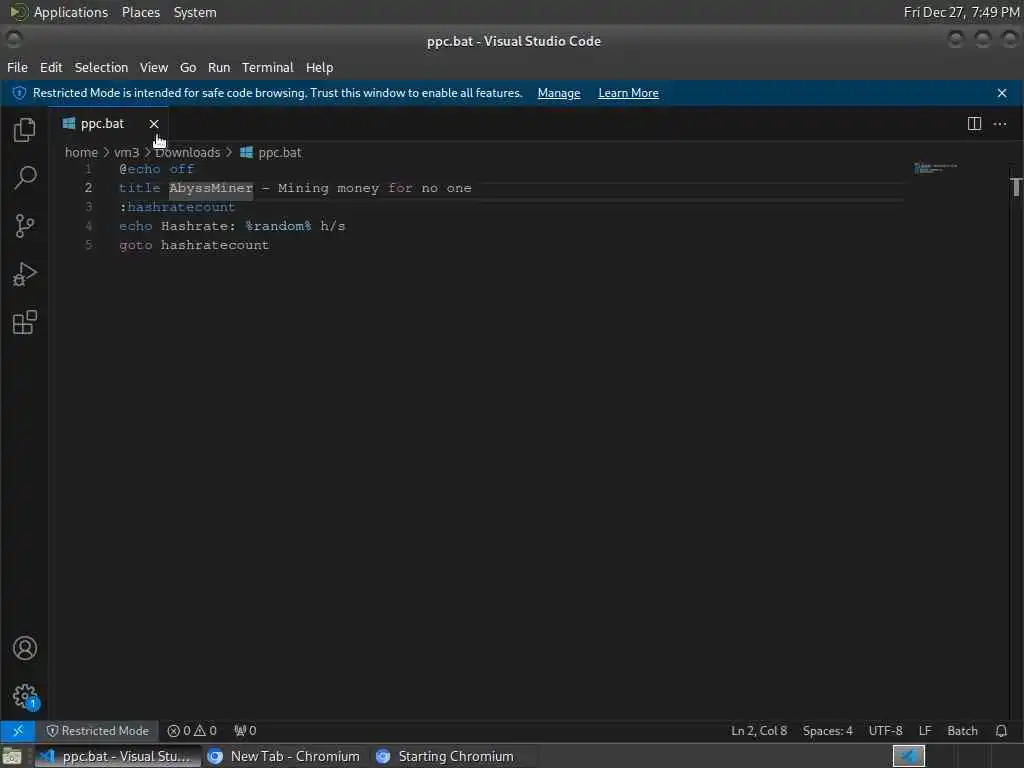Click the show desktop icon in taskbar
This screenshot has height=768, width=1024.
[x=12, y=756]
